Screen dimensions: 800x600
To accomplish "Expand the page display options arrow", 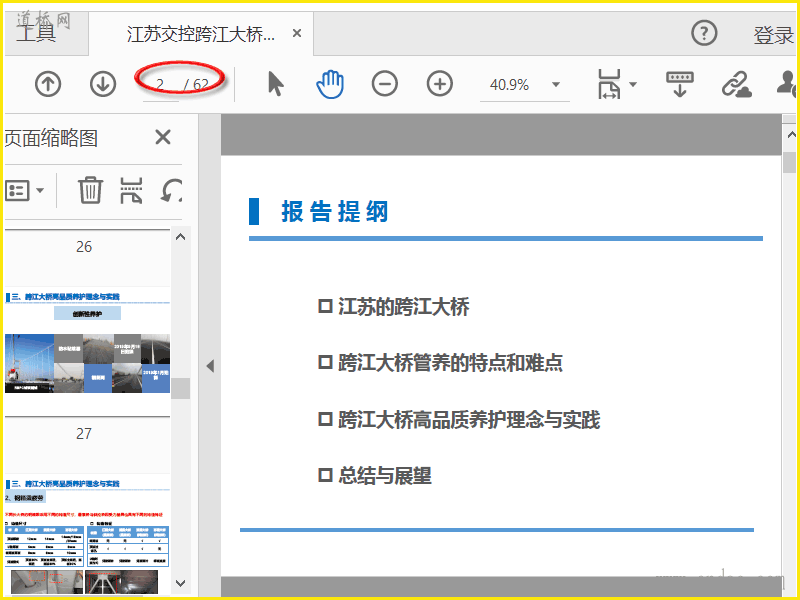I will (x=633, y=84).
